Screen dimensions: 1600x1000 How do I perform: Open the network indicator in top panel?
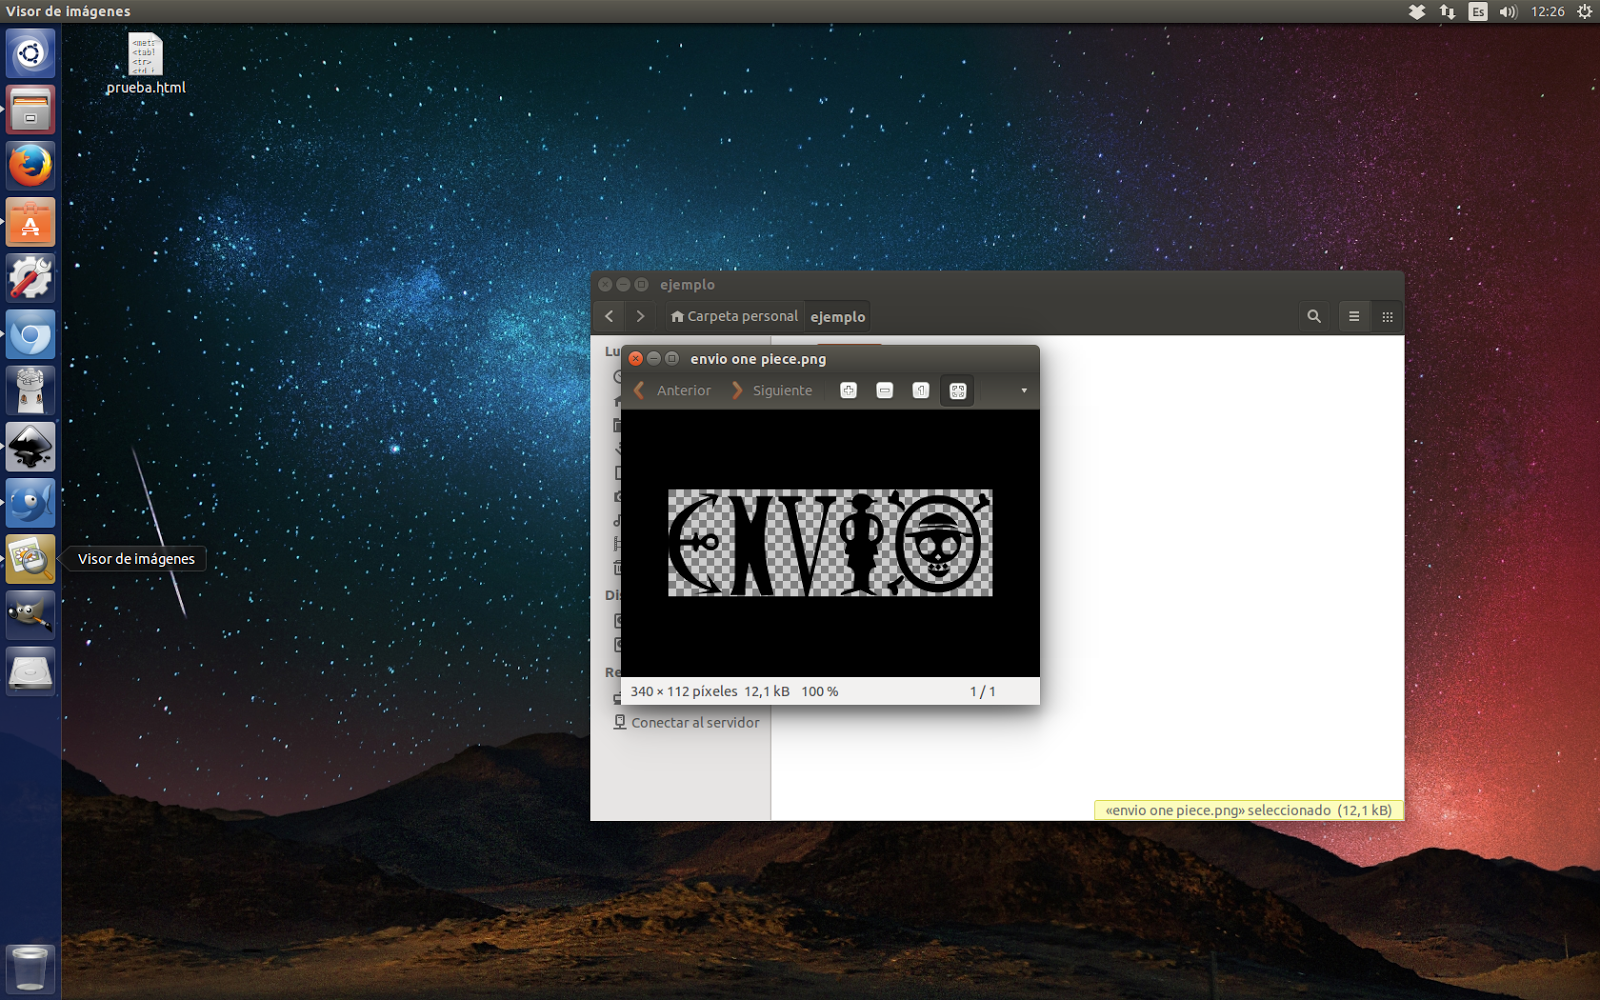coord(1447,12)
